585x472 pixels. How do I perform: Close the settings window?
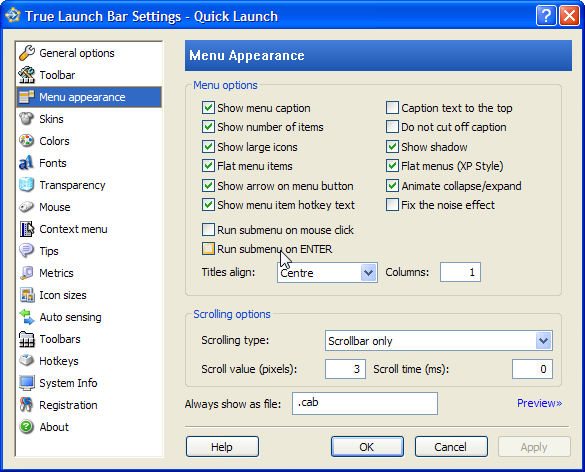tap(569, 16)
